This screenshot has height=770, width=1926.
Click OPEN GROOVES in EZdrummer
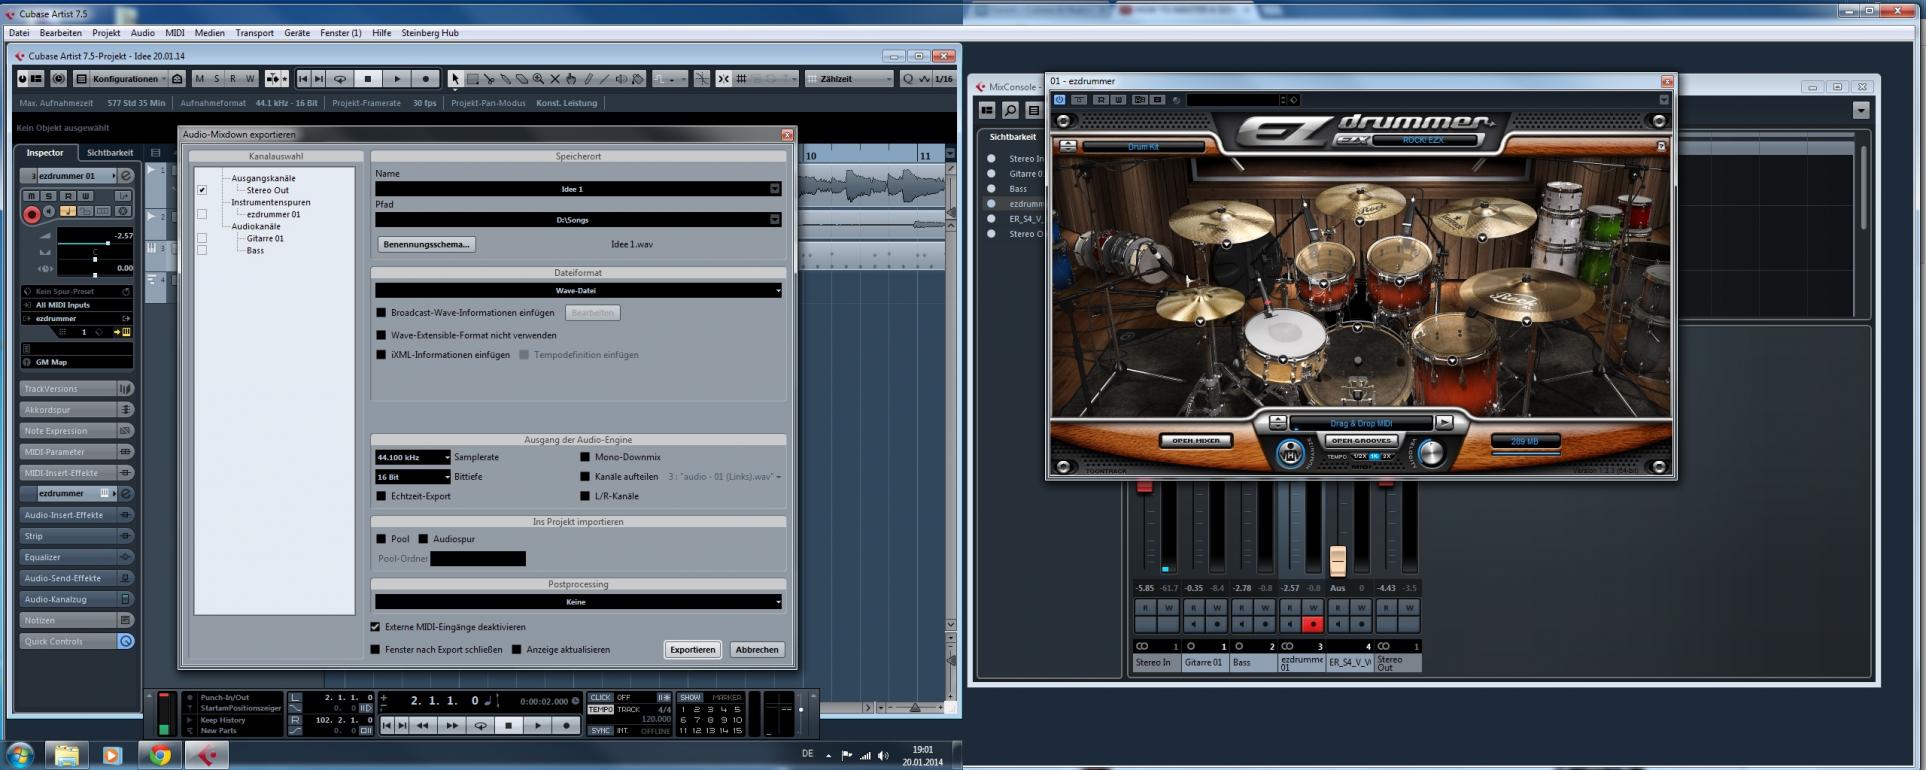pos(1361,440)
